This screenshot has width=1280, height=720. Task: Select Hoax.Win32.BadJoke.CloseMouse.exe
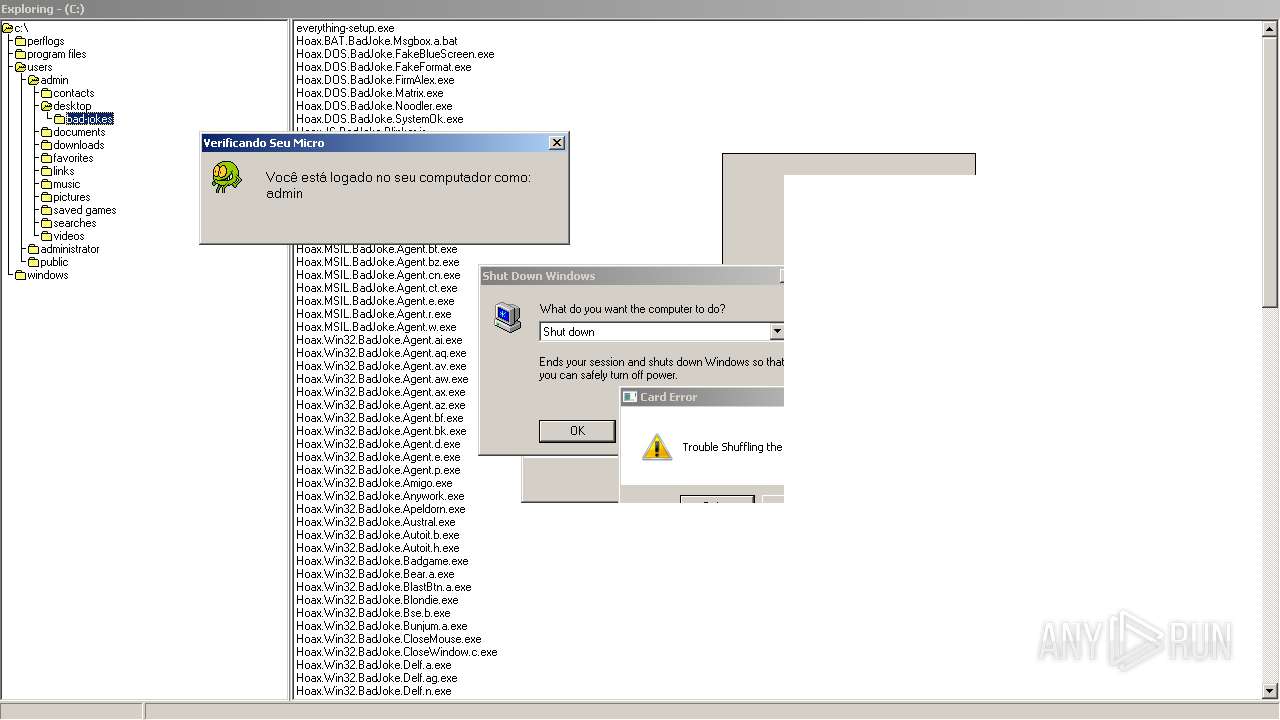(389, 639)
